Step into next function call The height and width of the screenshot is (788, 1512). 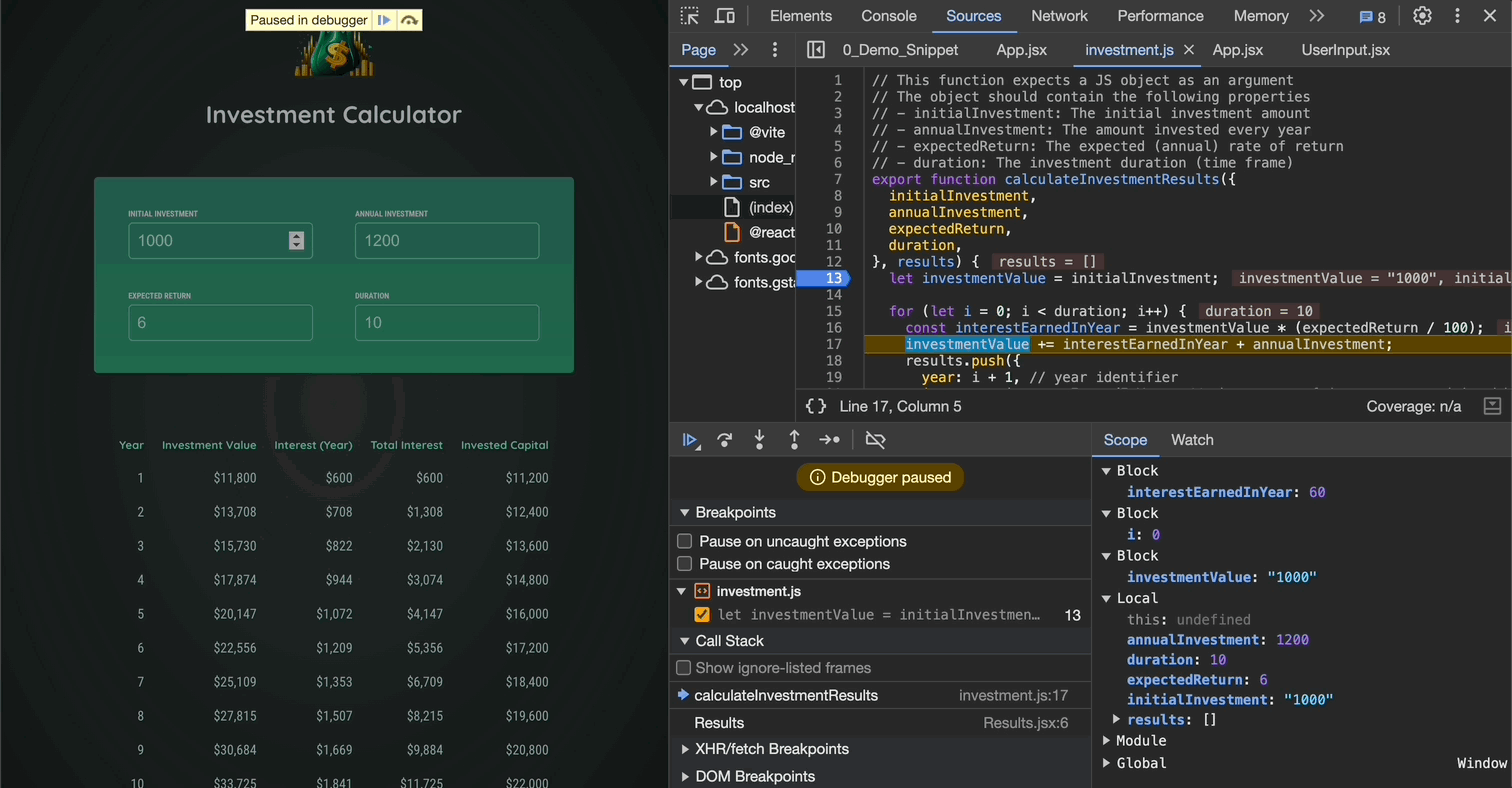[760, 440]
